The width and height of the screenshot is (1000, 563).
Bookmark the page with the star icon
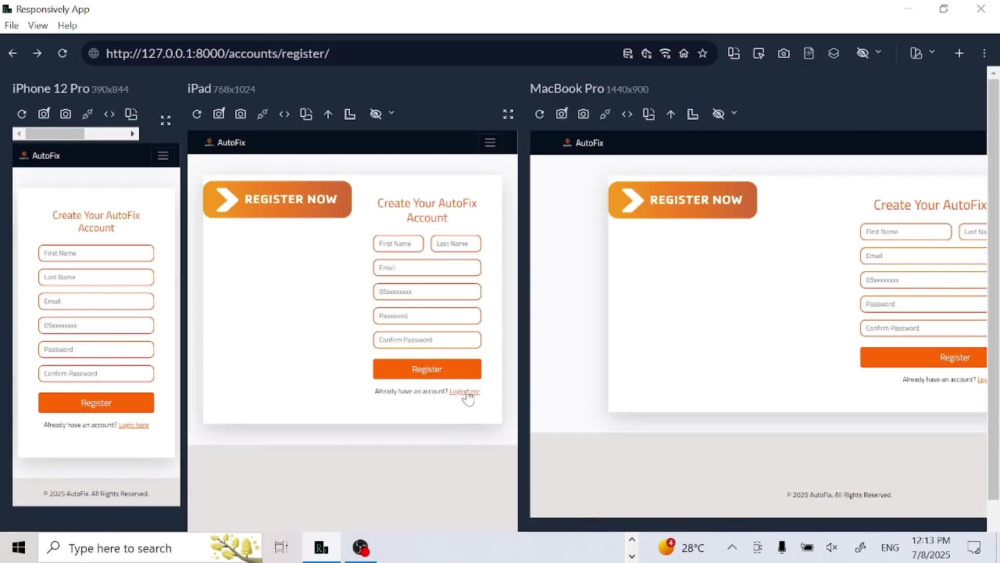click(702, 54)
